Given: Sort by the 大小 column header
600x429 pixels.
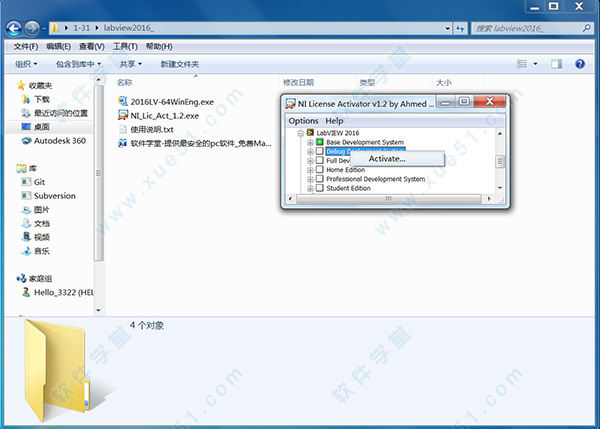Looking at the screenshot, I should tap(443, 82).
